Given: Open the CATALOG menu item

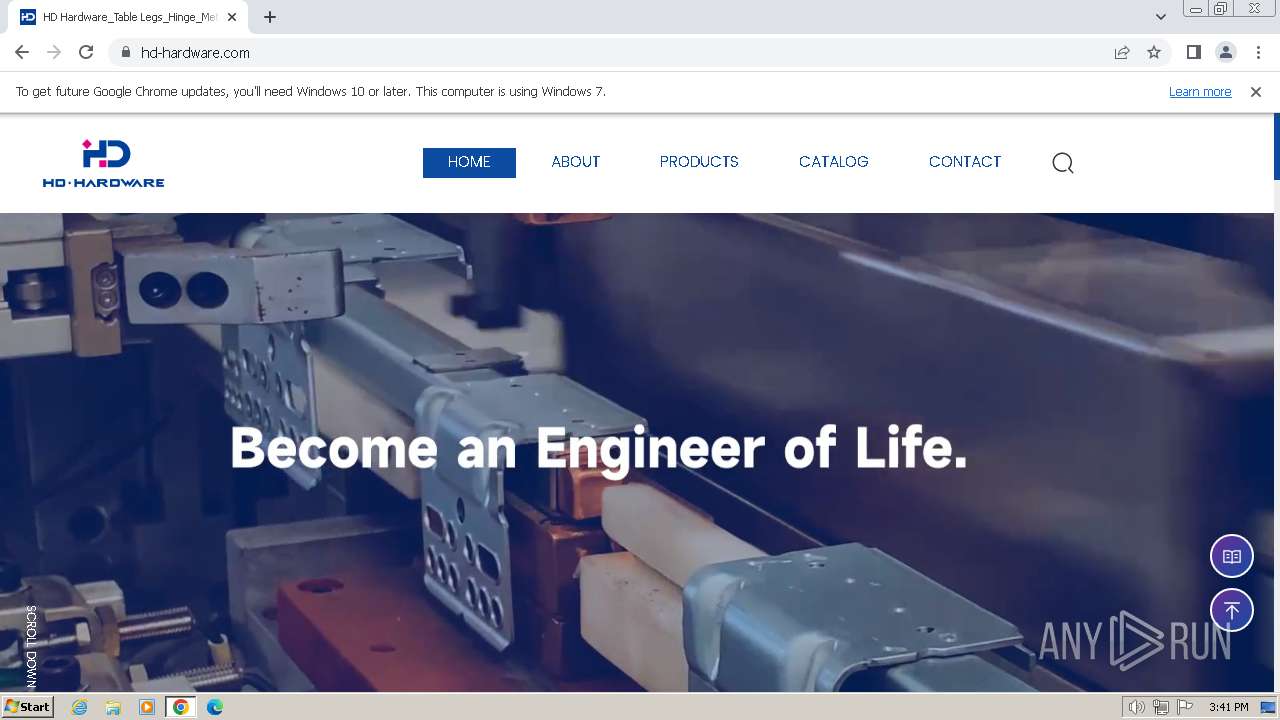Looking at the screenshot, I should tap(834, 162).
